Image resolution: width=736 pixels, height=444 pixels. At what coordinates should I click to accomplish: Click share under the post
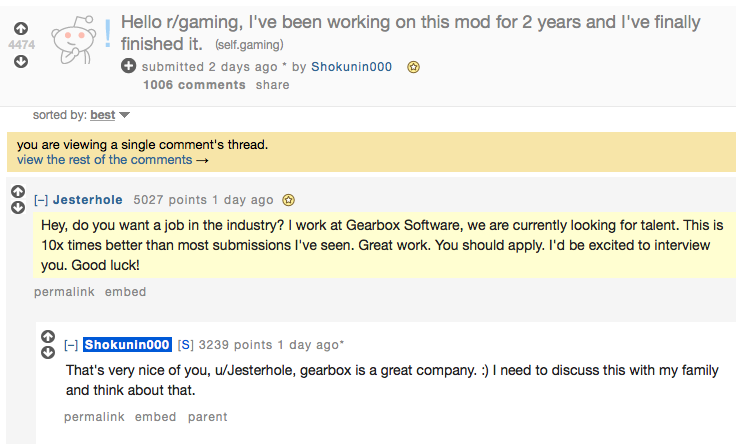point(272,85)
